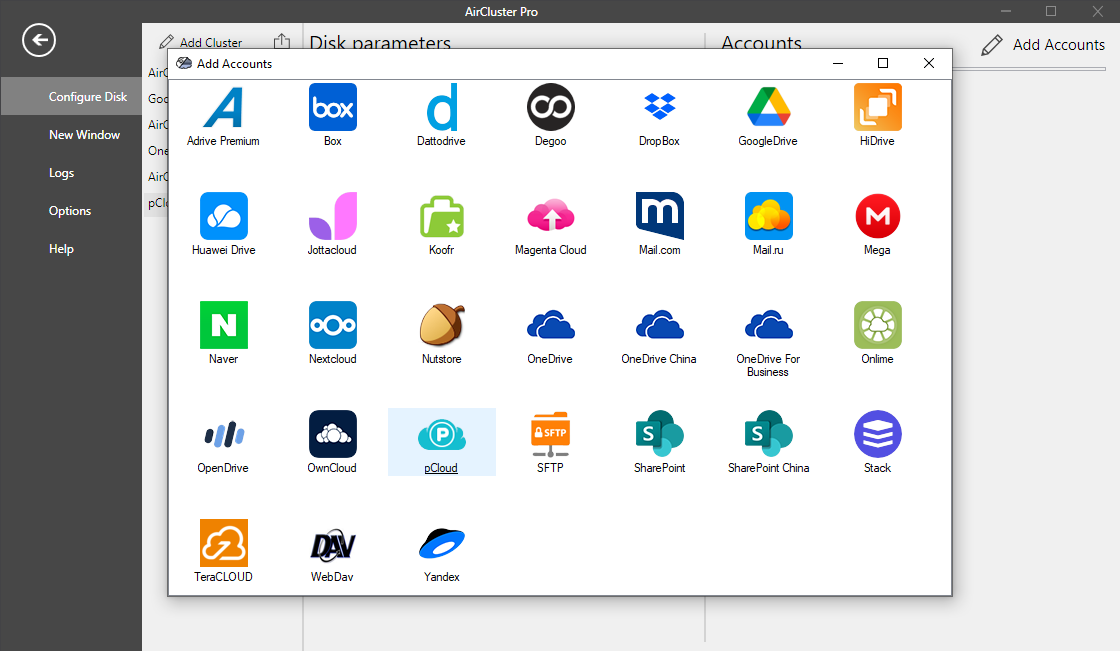Select the DropBox cloud provider

[659, 115]
